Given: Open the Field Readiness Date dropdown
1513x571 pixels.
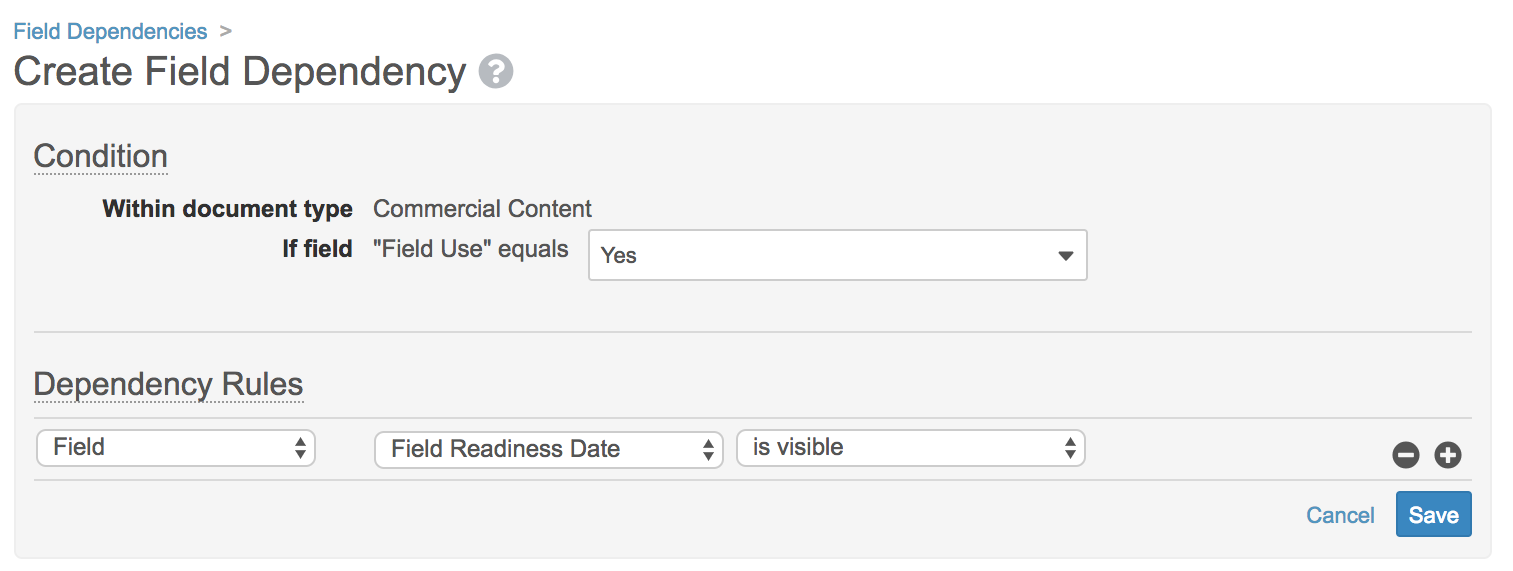Looking at the screenshot, I should coord(549,450).
